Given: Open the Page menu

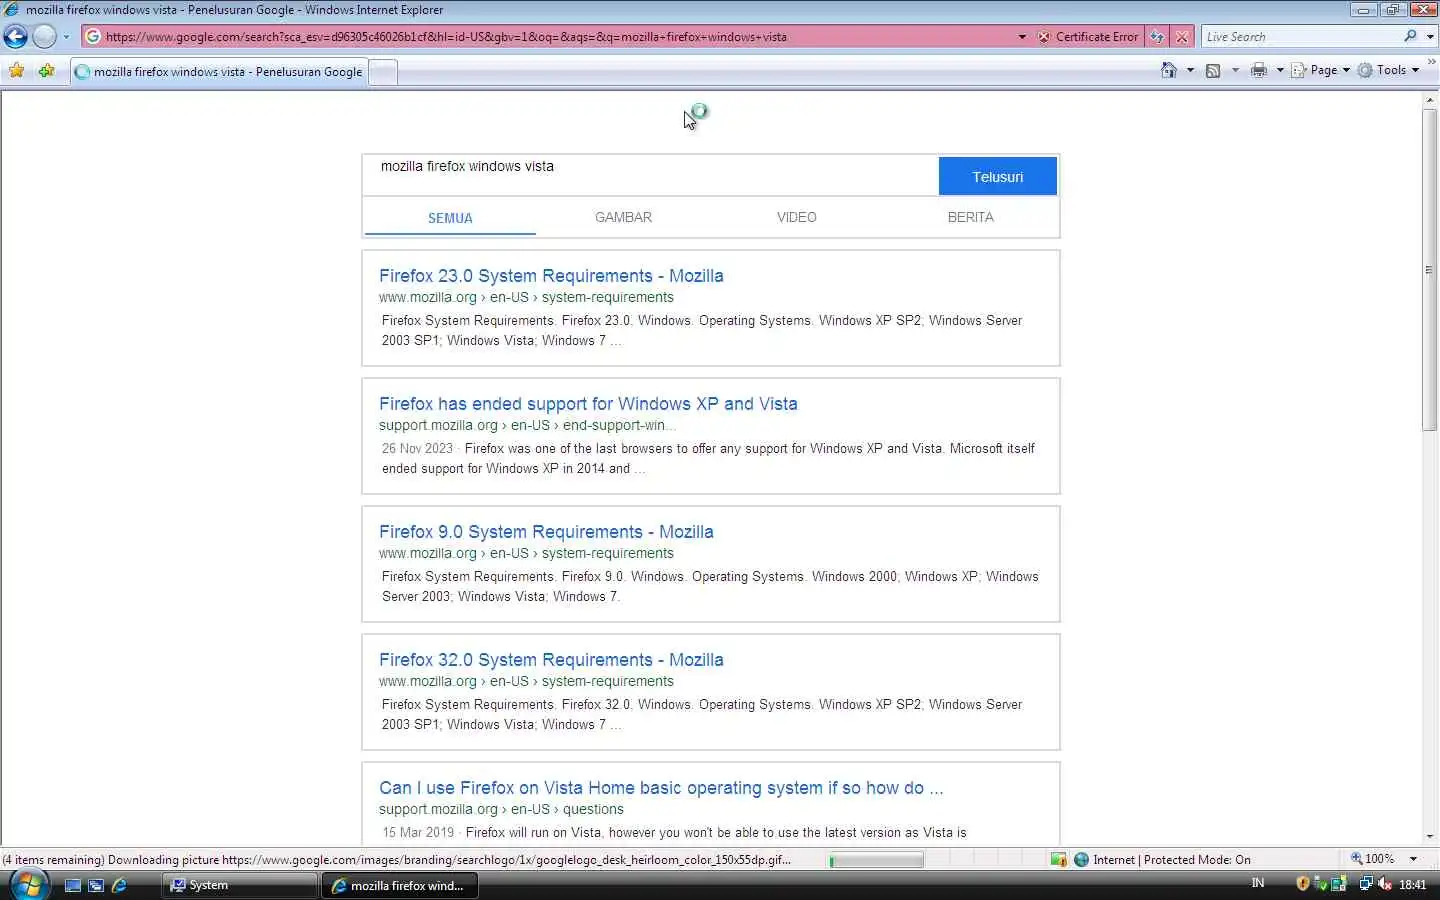Looking at the screenshot, I should 1320,70.
